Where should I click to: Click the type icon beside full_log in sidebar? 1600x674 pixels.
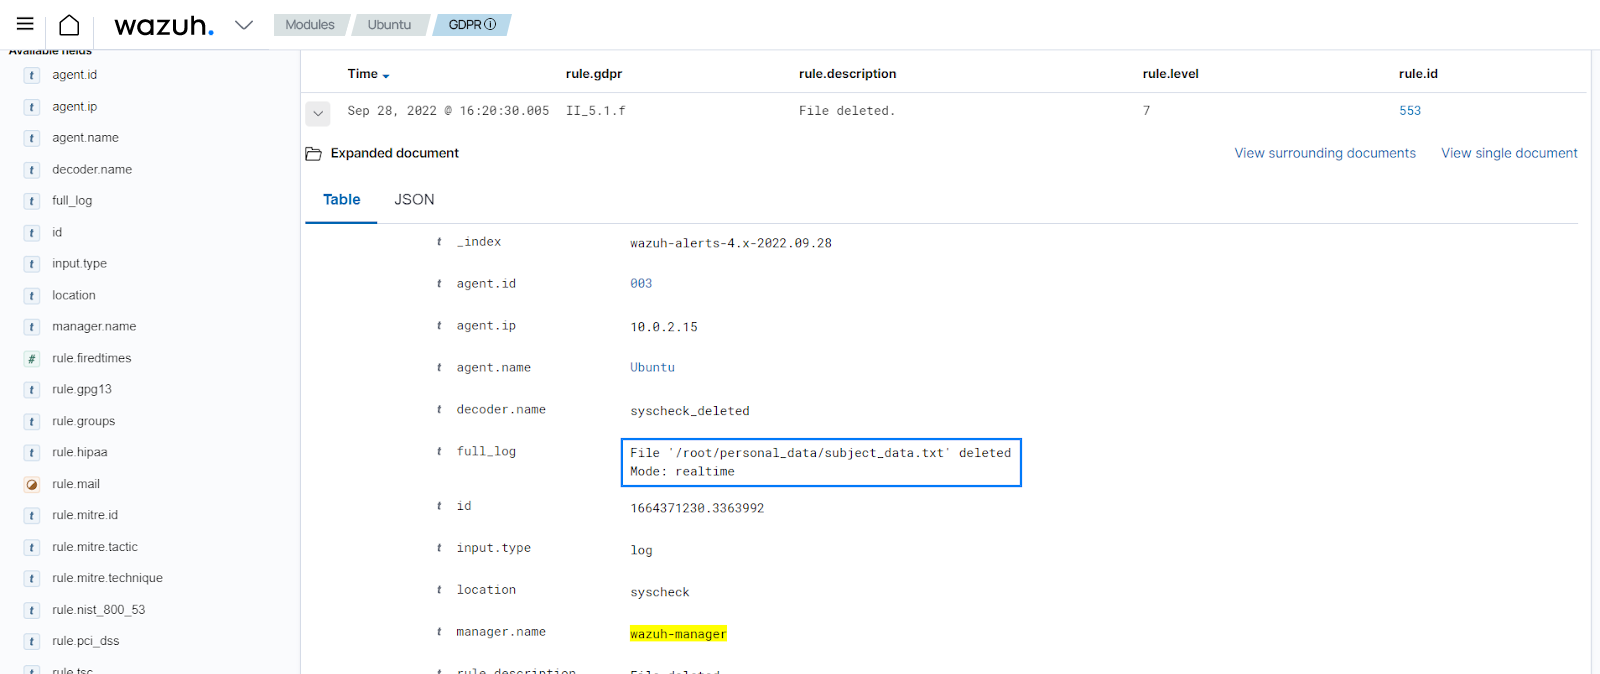pos(32,202)
